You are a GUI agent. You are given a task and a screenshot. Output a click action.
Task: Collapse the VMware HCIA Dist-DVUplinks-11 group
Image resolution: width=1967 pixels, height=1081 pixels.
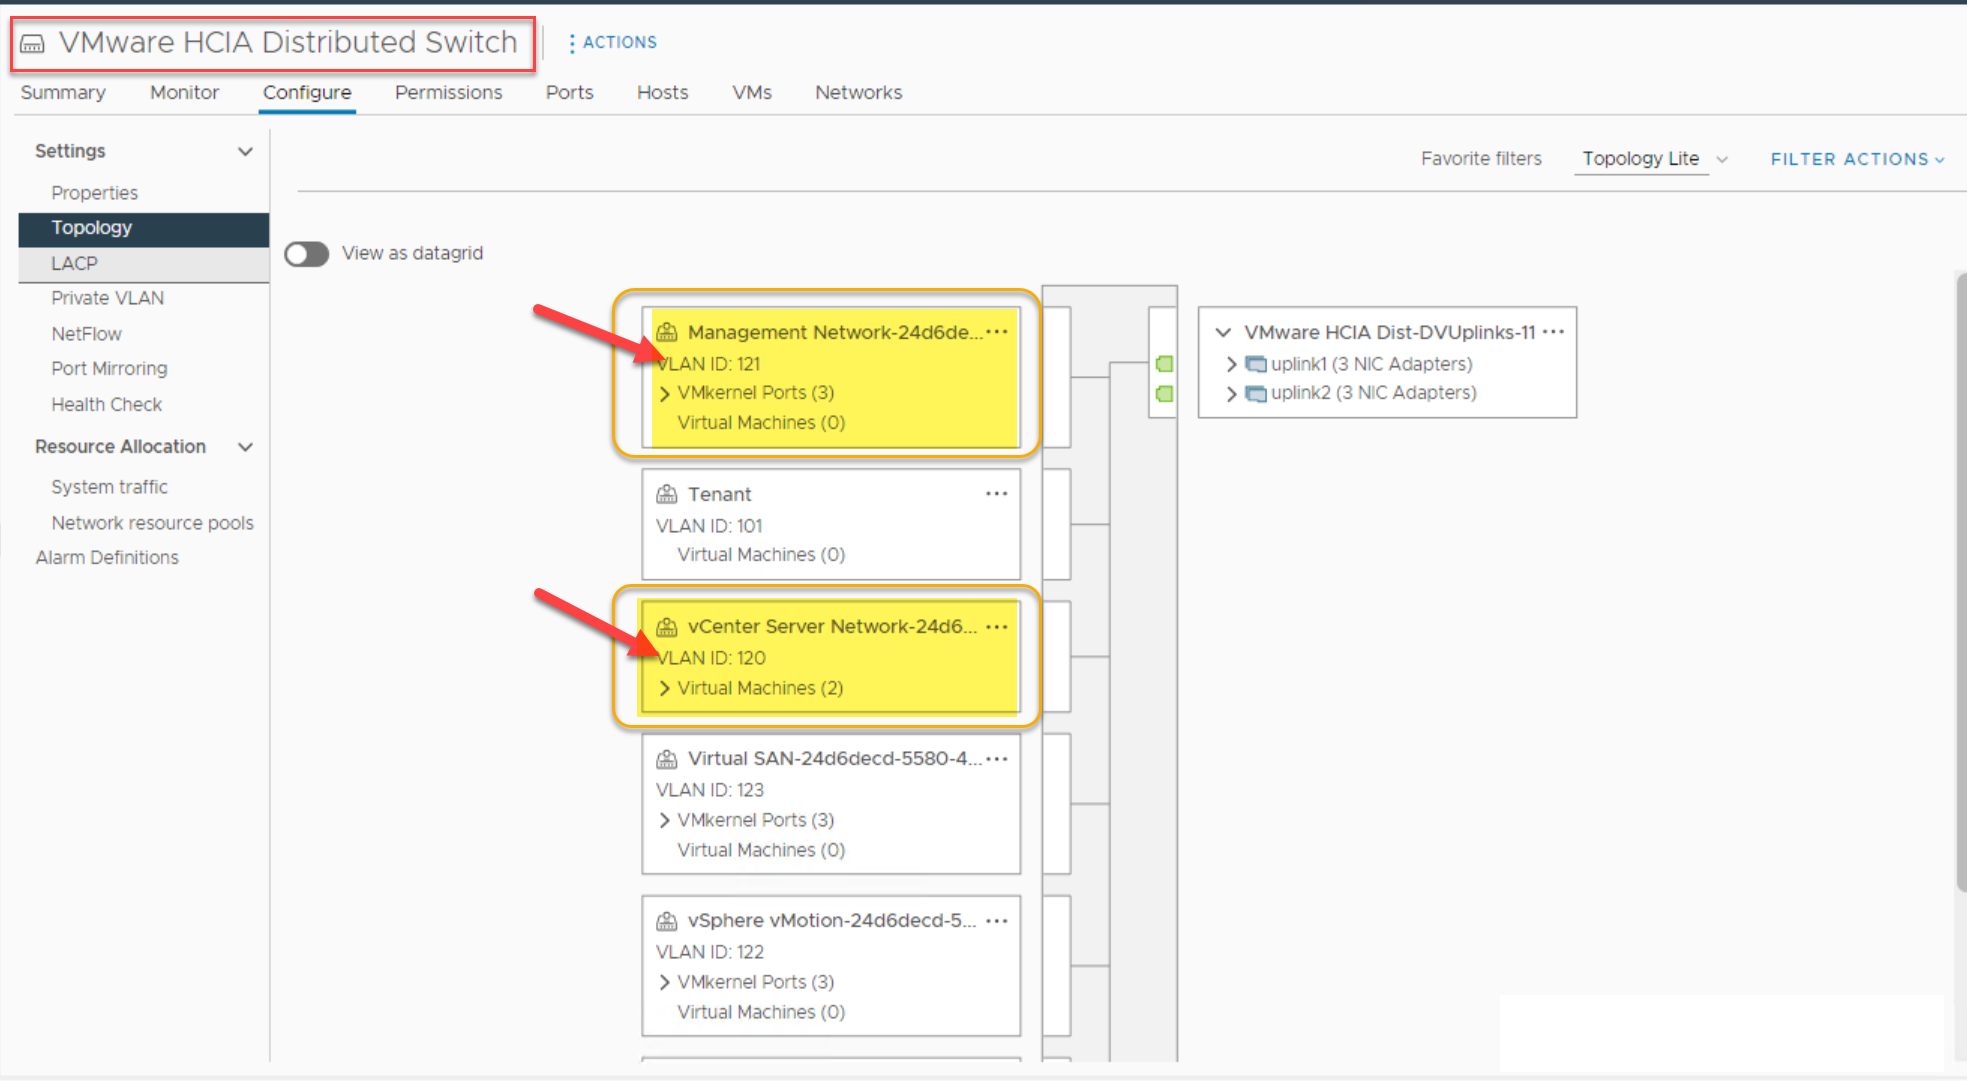point(1223,332)
